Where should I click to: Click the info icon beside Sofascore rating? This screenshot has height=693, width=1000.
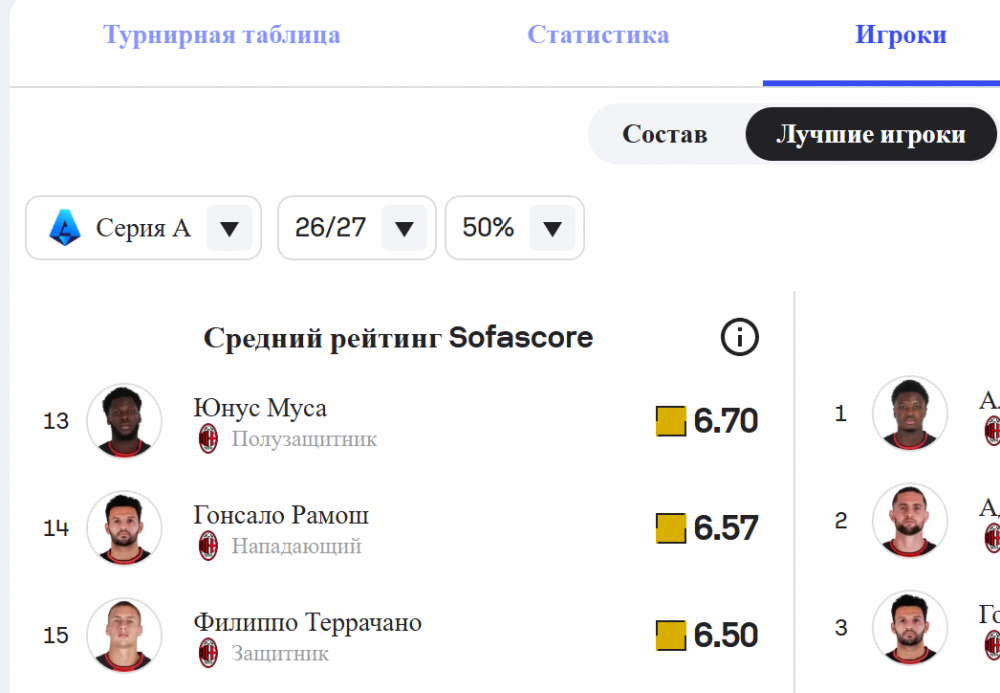[x=739, y=337]
